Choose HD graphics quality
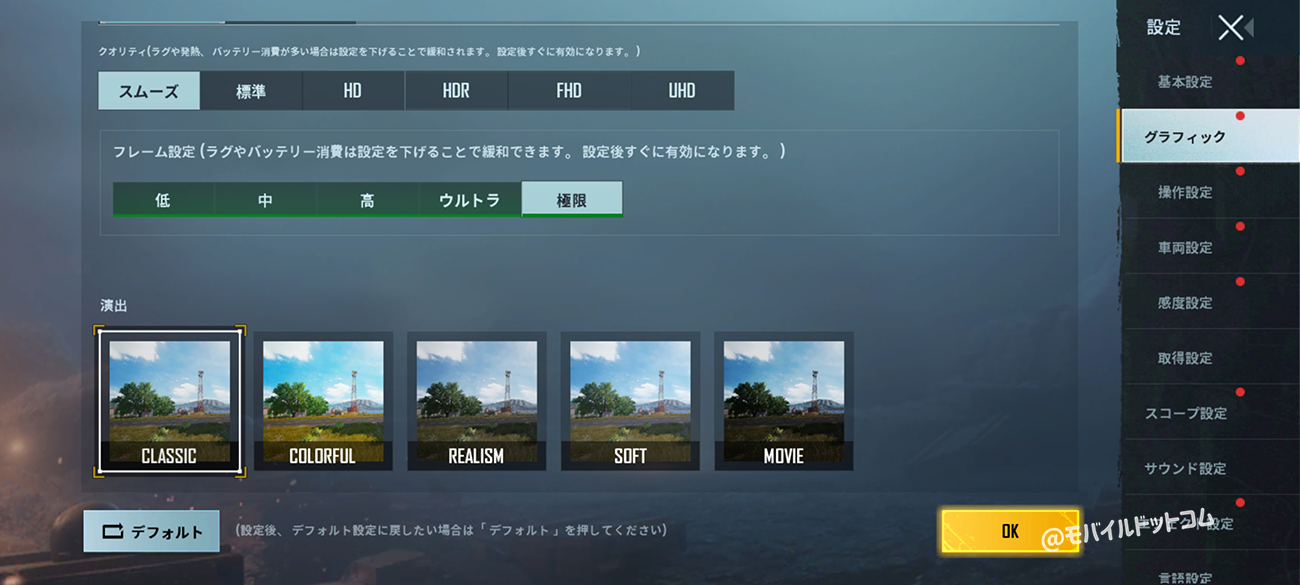Image resolution: width=1300 pixels, height=585 pixels. (353, 91)
